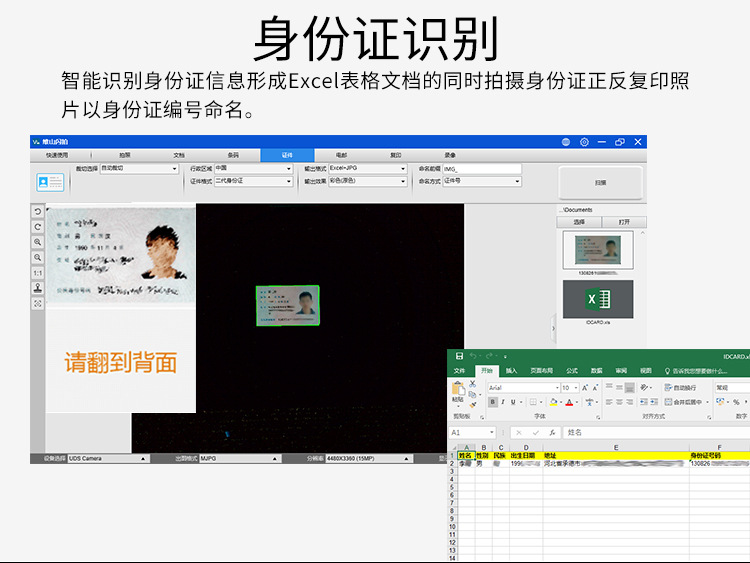Image resolution: width=750 pixels, height=563 pixels.
Task: Switch to the 证件 tab
Action: pos(287,155)
